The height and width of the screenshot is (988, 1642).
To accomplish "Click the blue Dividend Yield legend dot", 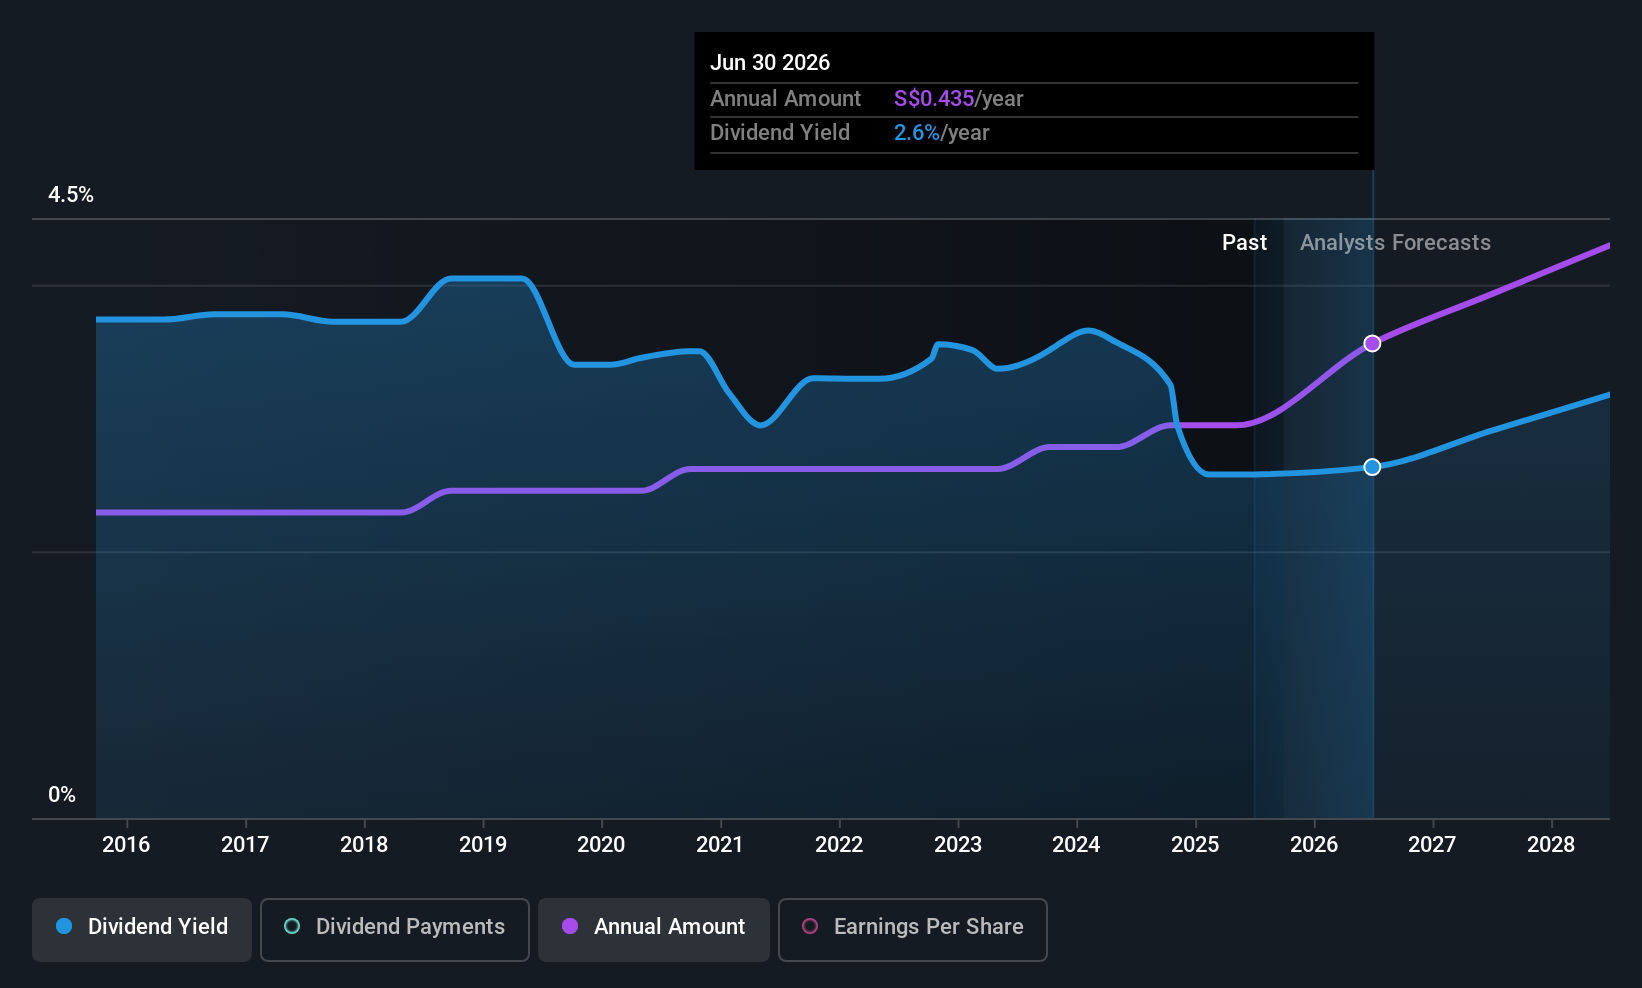I will pos(64,926).
